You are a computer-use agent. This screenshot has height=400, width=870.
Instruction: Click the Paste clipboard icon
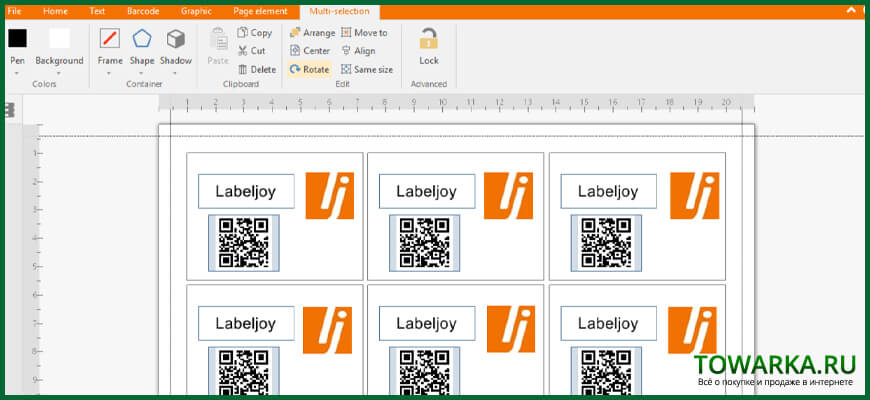point(218,39)
